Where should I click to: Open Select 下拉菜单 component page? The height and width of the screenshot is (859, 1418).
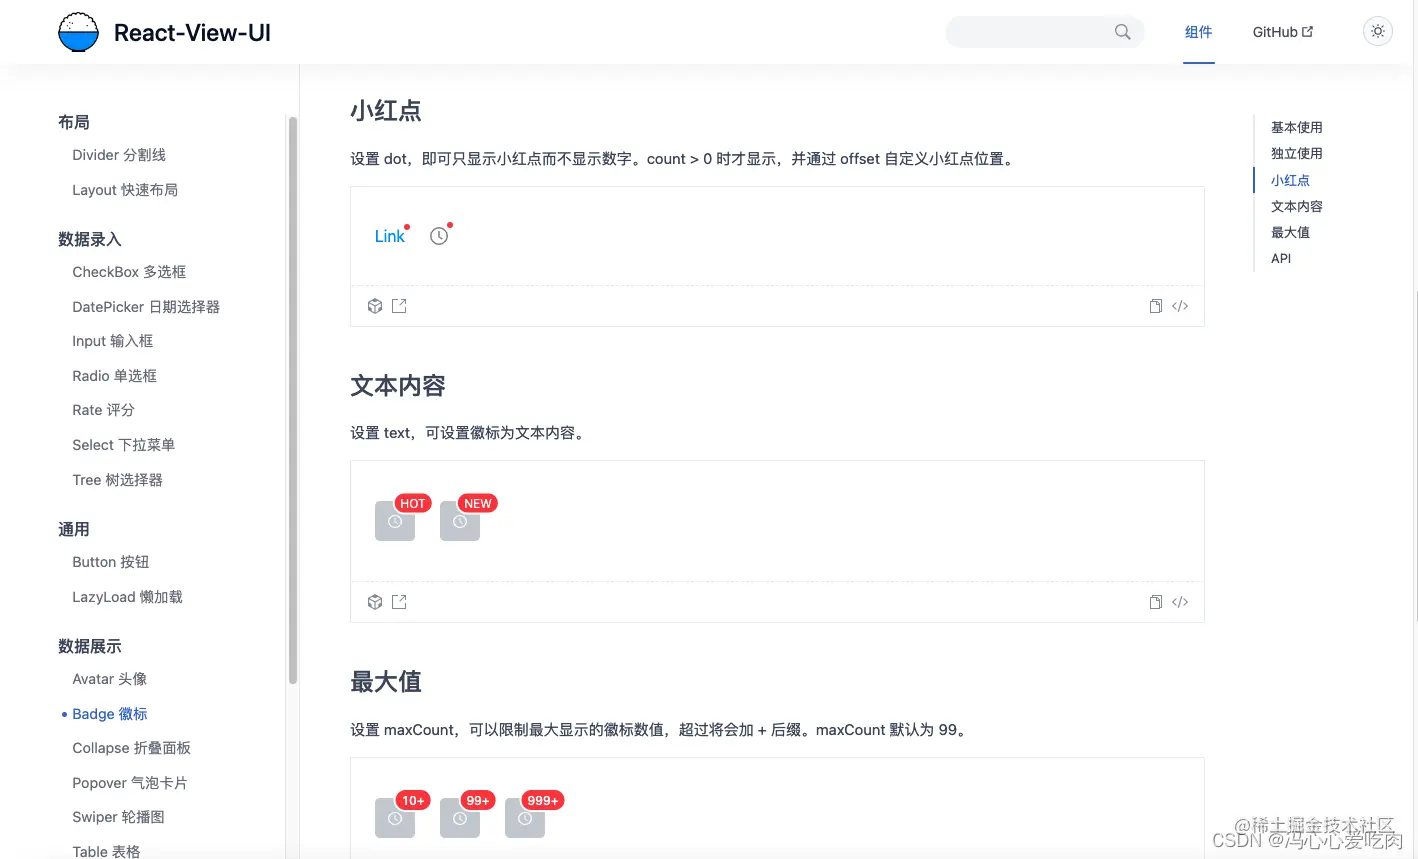pyautogui.click(x=123, y=444)
